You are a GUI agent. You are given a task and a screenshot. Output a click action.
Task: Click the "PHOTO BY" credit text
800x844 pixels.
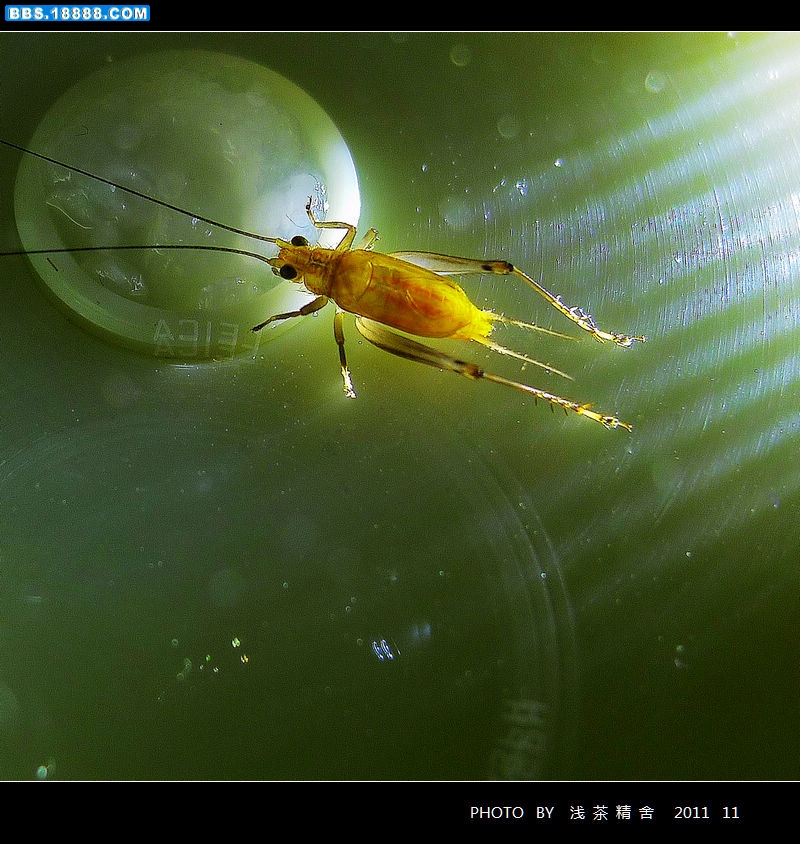tap(512, 812)
